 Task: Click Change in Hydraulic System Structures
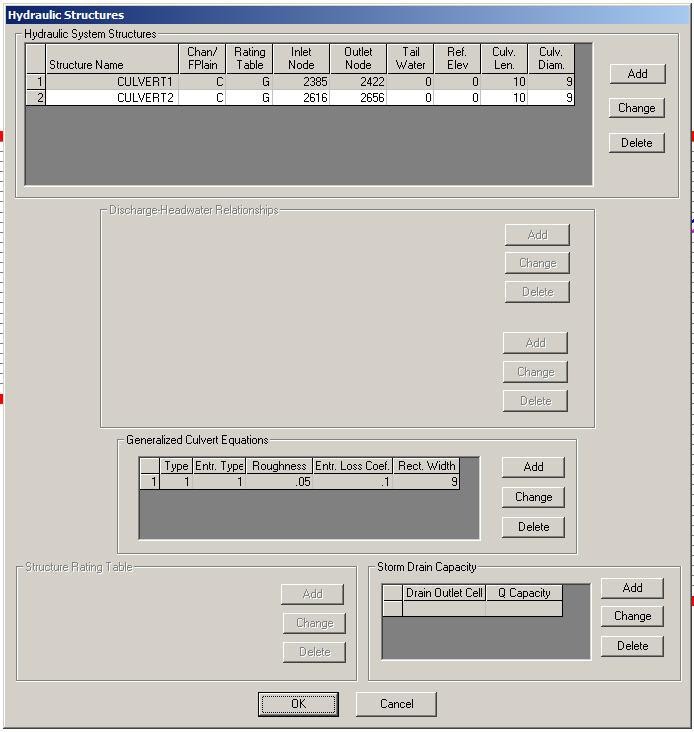pyautogui.click(x=636, y=108)
